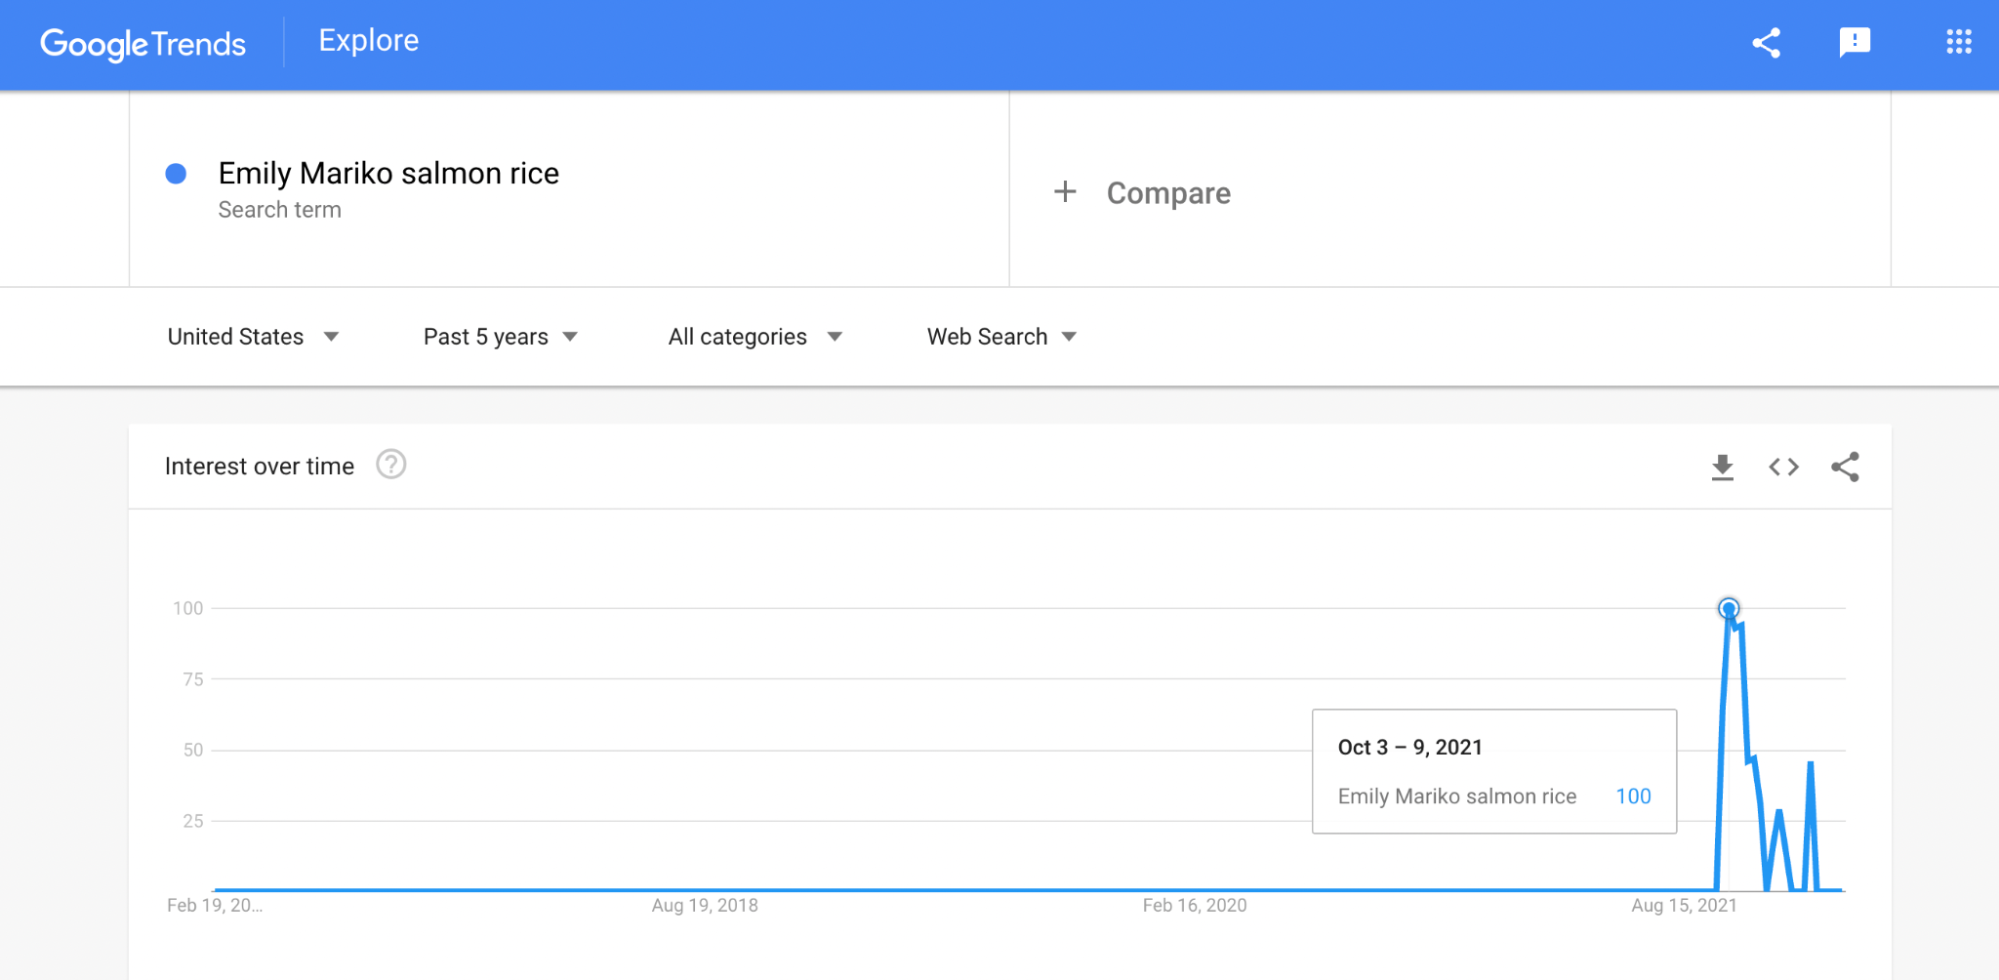The height and width of the screenshot is (980, 1999).
Task: Open the Interest over time help tooltip
Action: (391, 464)
